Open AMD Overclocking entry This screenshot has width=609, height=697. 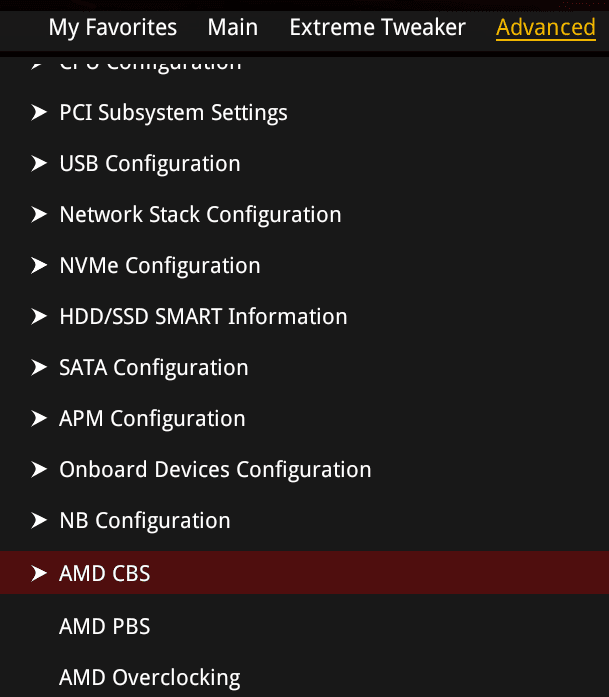point(150,678)
